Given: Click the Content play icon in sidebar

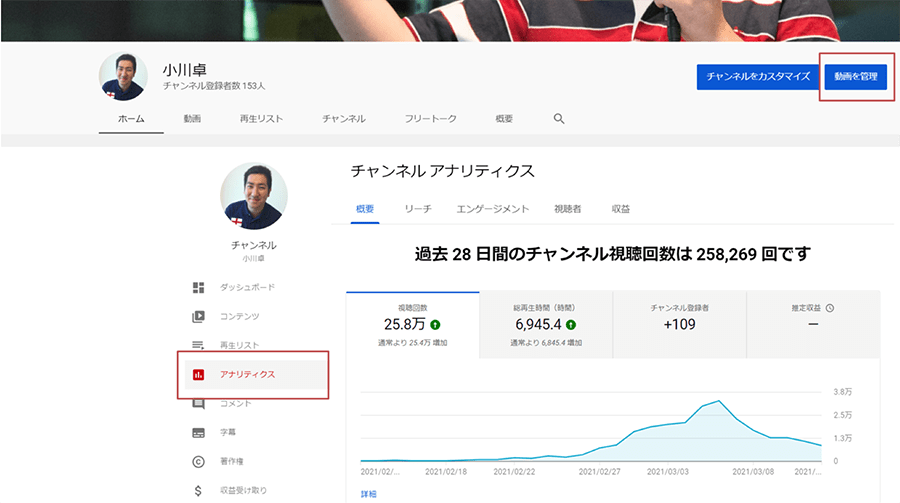Looking at the screenshot, I should 198,316.
